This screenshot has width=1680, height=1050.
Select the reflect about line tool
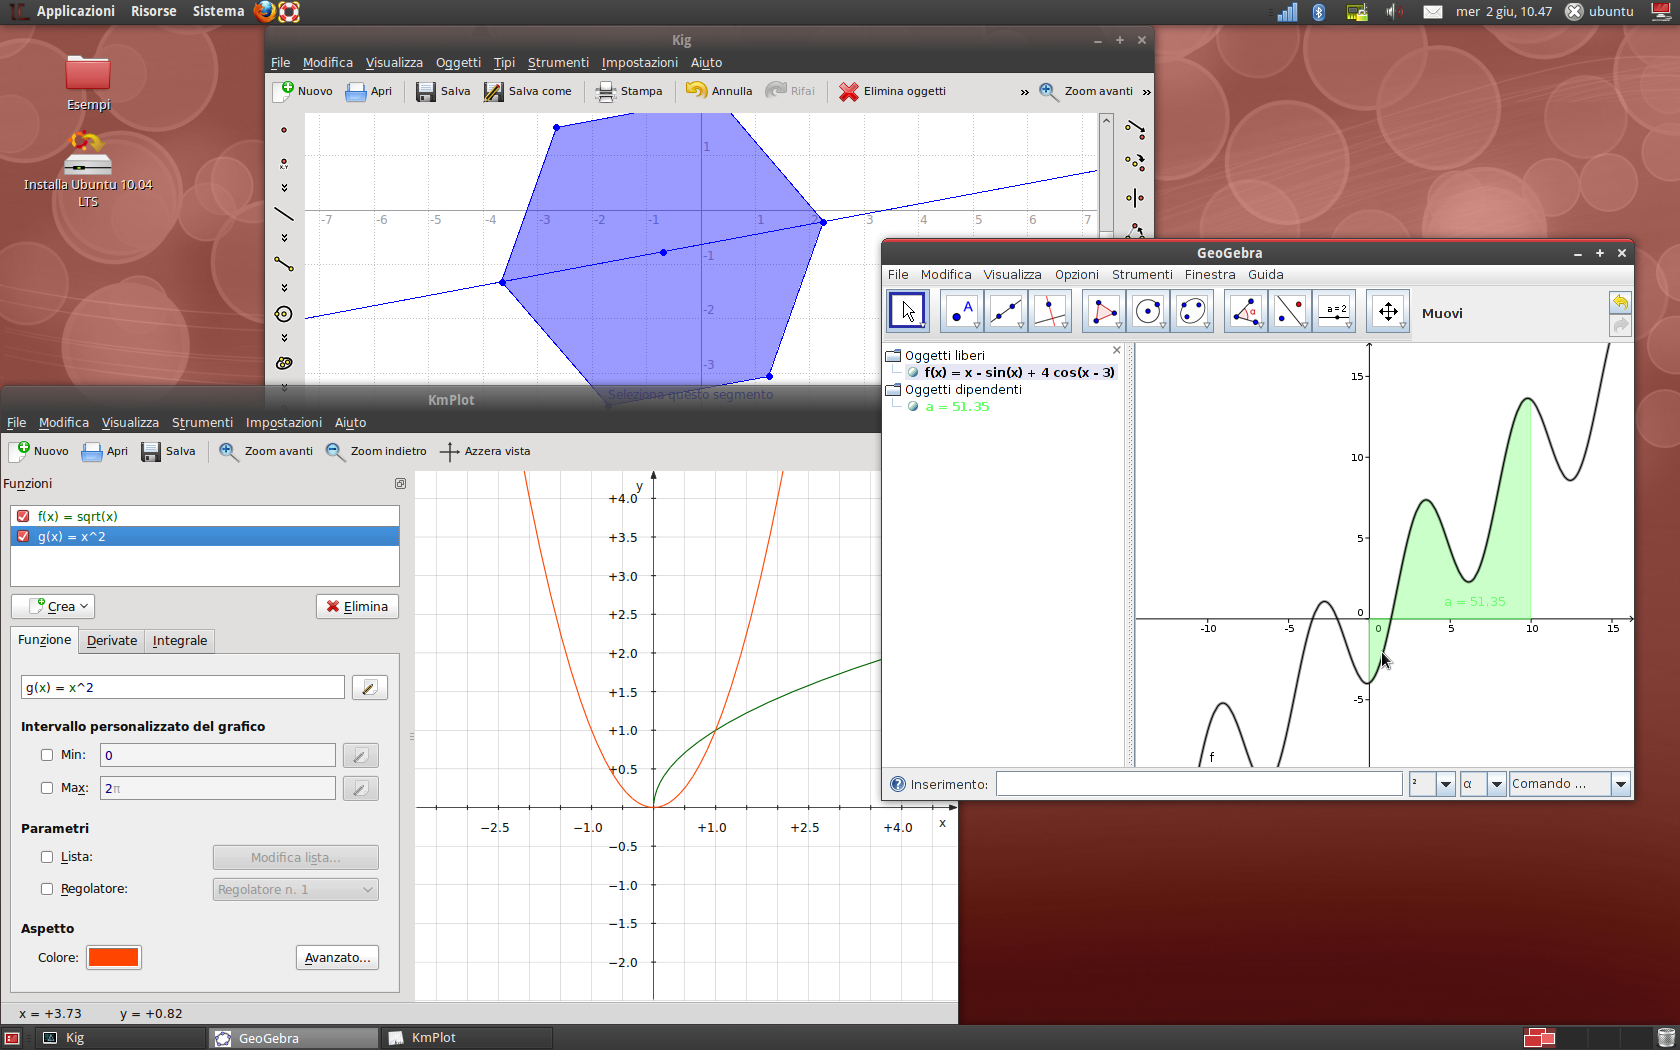(1290, 312)
